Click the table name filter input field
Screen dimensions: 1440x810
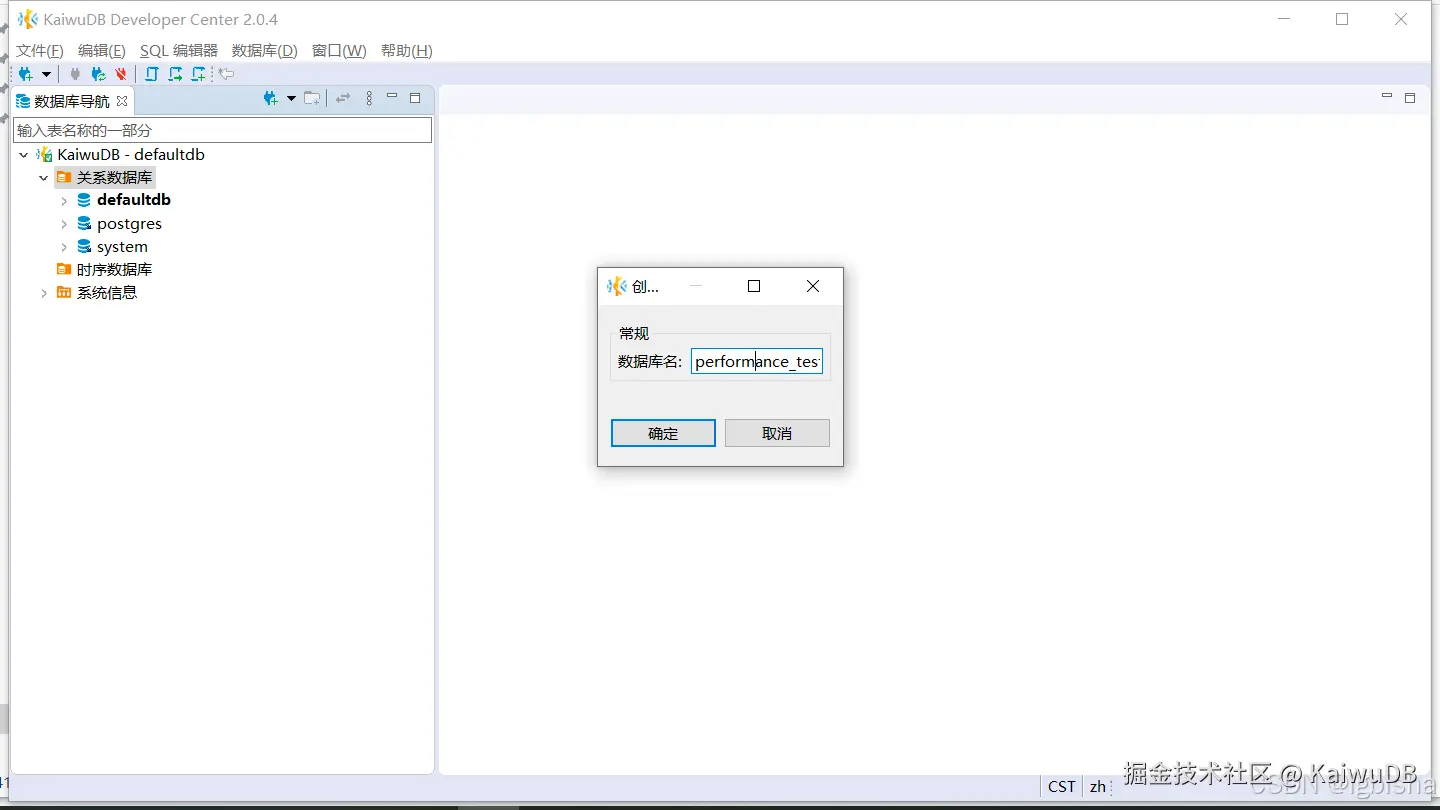(x=223, y=130)
